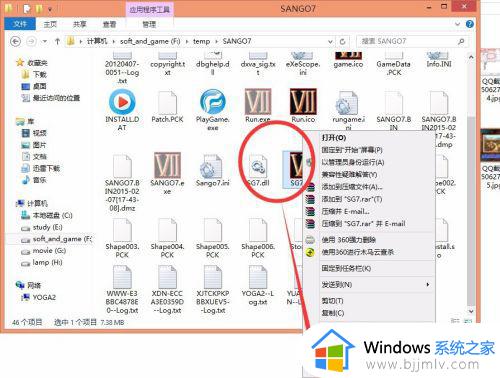Viewport: 500px width, 378px height.
Task: Select the Shape004.PCK file
Action: coord(167,230)
